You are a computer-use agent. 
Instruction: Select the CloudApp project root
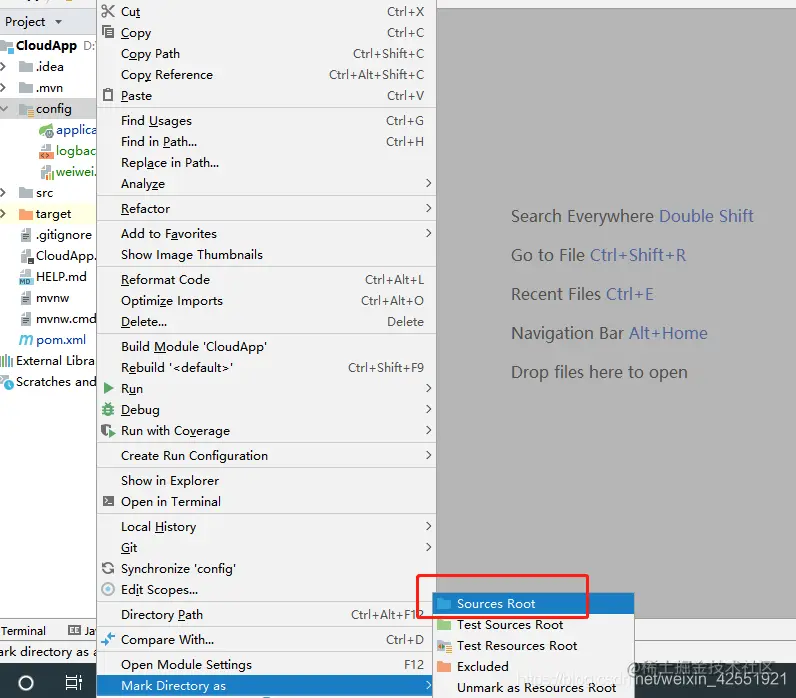(x=46, y=46)
